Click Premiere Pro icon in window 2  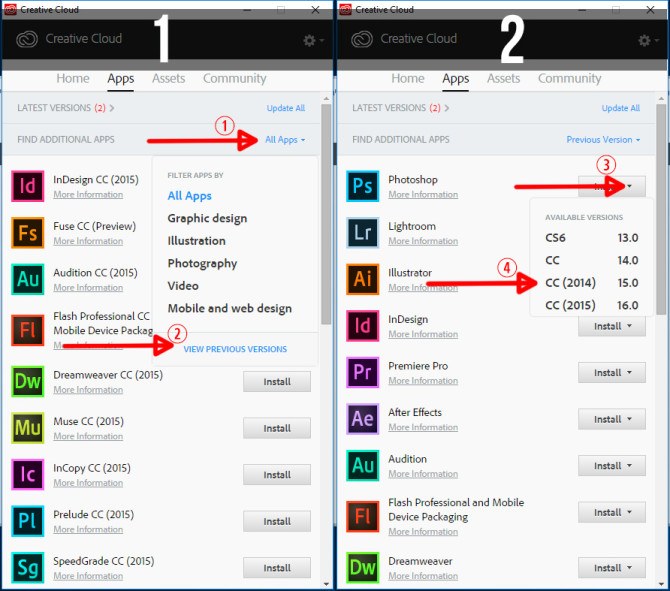[x=362, y=372]
